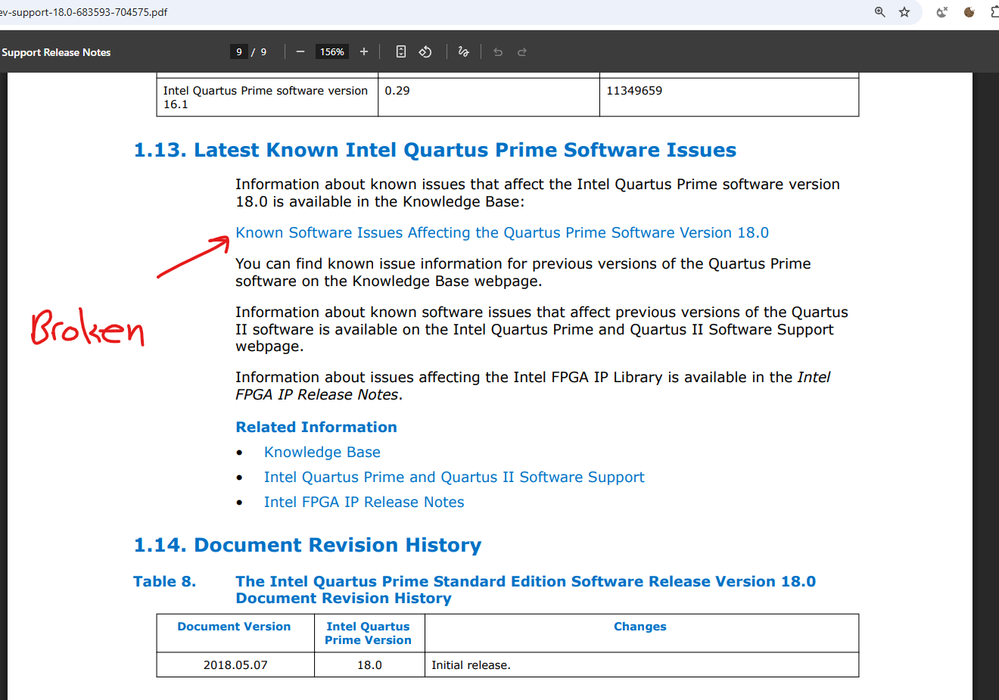
Task: Select the draw annotation tool
Action: click(x=463, y=52)
